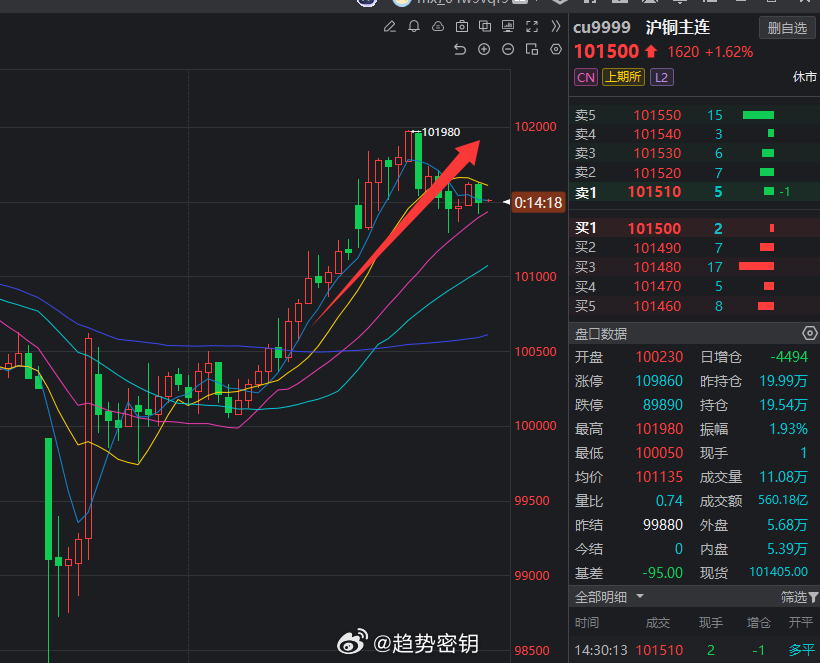Image resolution: width=820 pixels, height=663 pixels.
Task: Zoom out chart with minus icon
Action: 508,49
